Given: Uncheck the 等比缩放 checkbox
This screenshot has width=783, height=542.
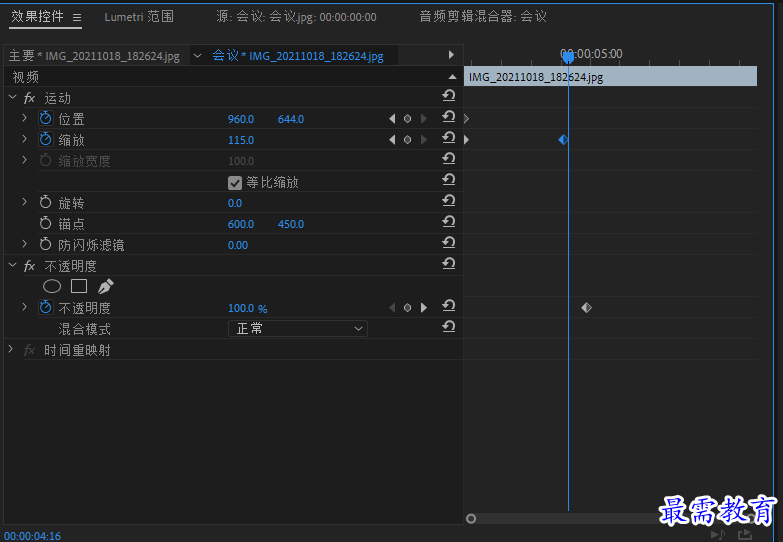Looking at the screenshot, I should coord(235,183).
